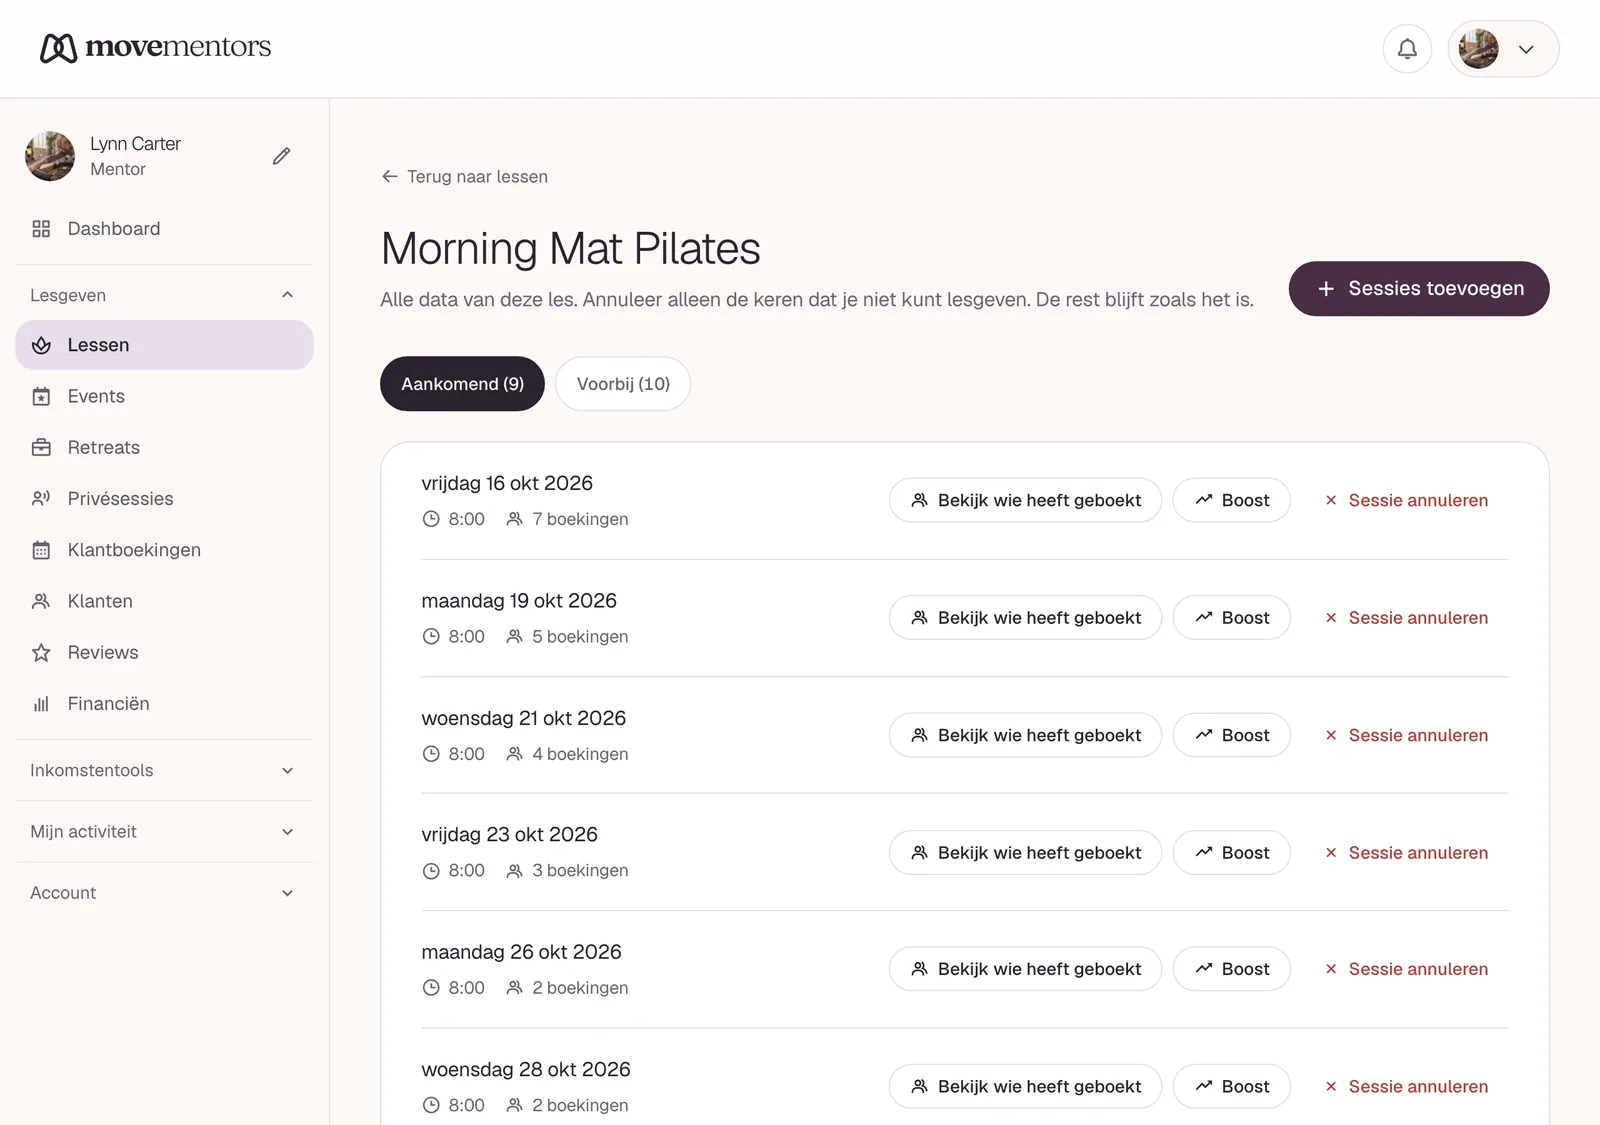The width and height of the screenshot is (1600, 1125).
Task: Cancel the woensdag 28 okt 2026 session
Action: pos(1406,1087)
